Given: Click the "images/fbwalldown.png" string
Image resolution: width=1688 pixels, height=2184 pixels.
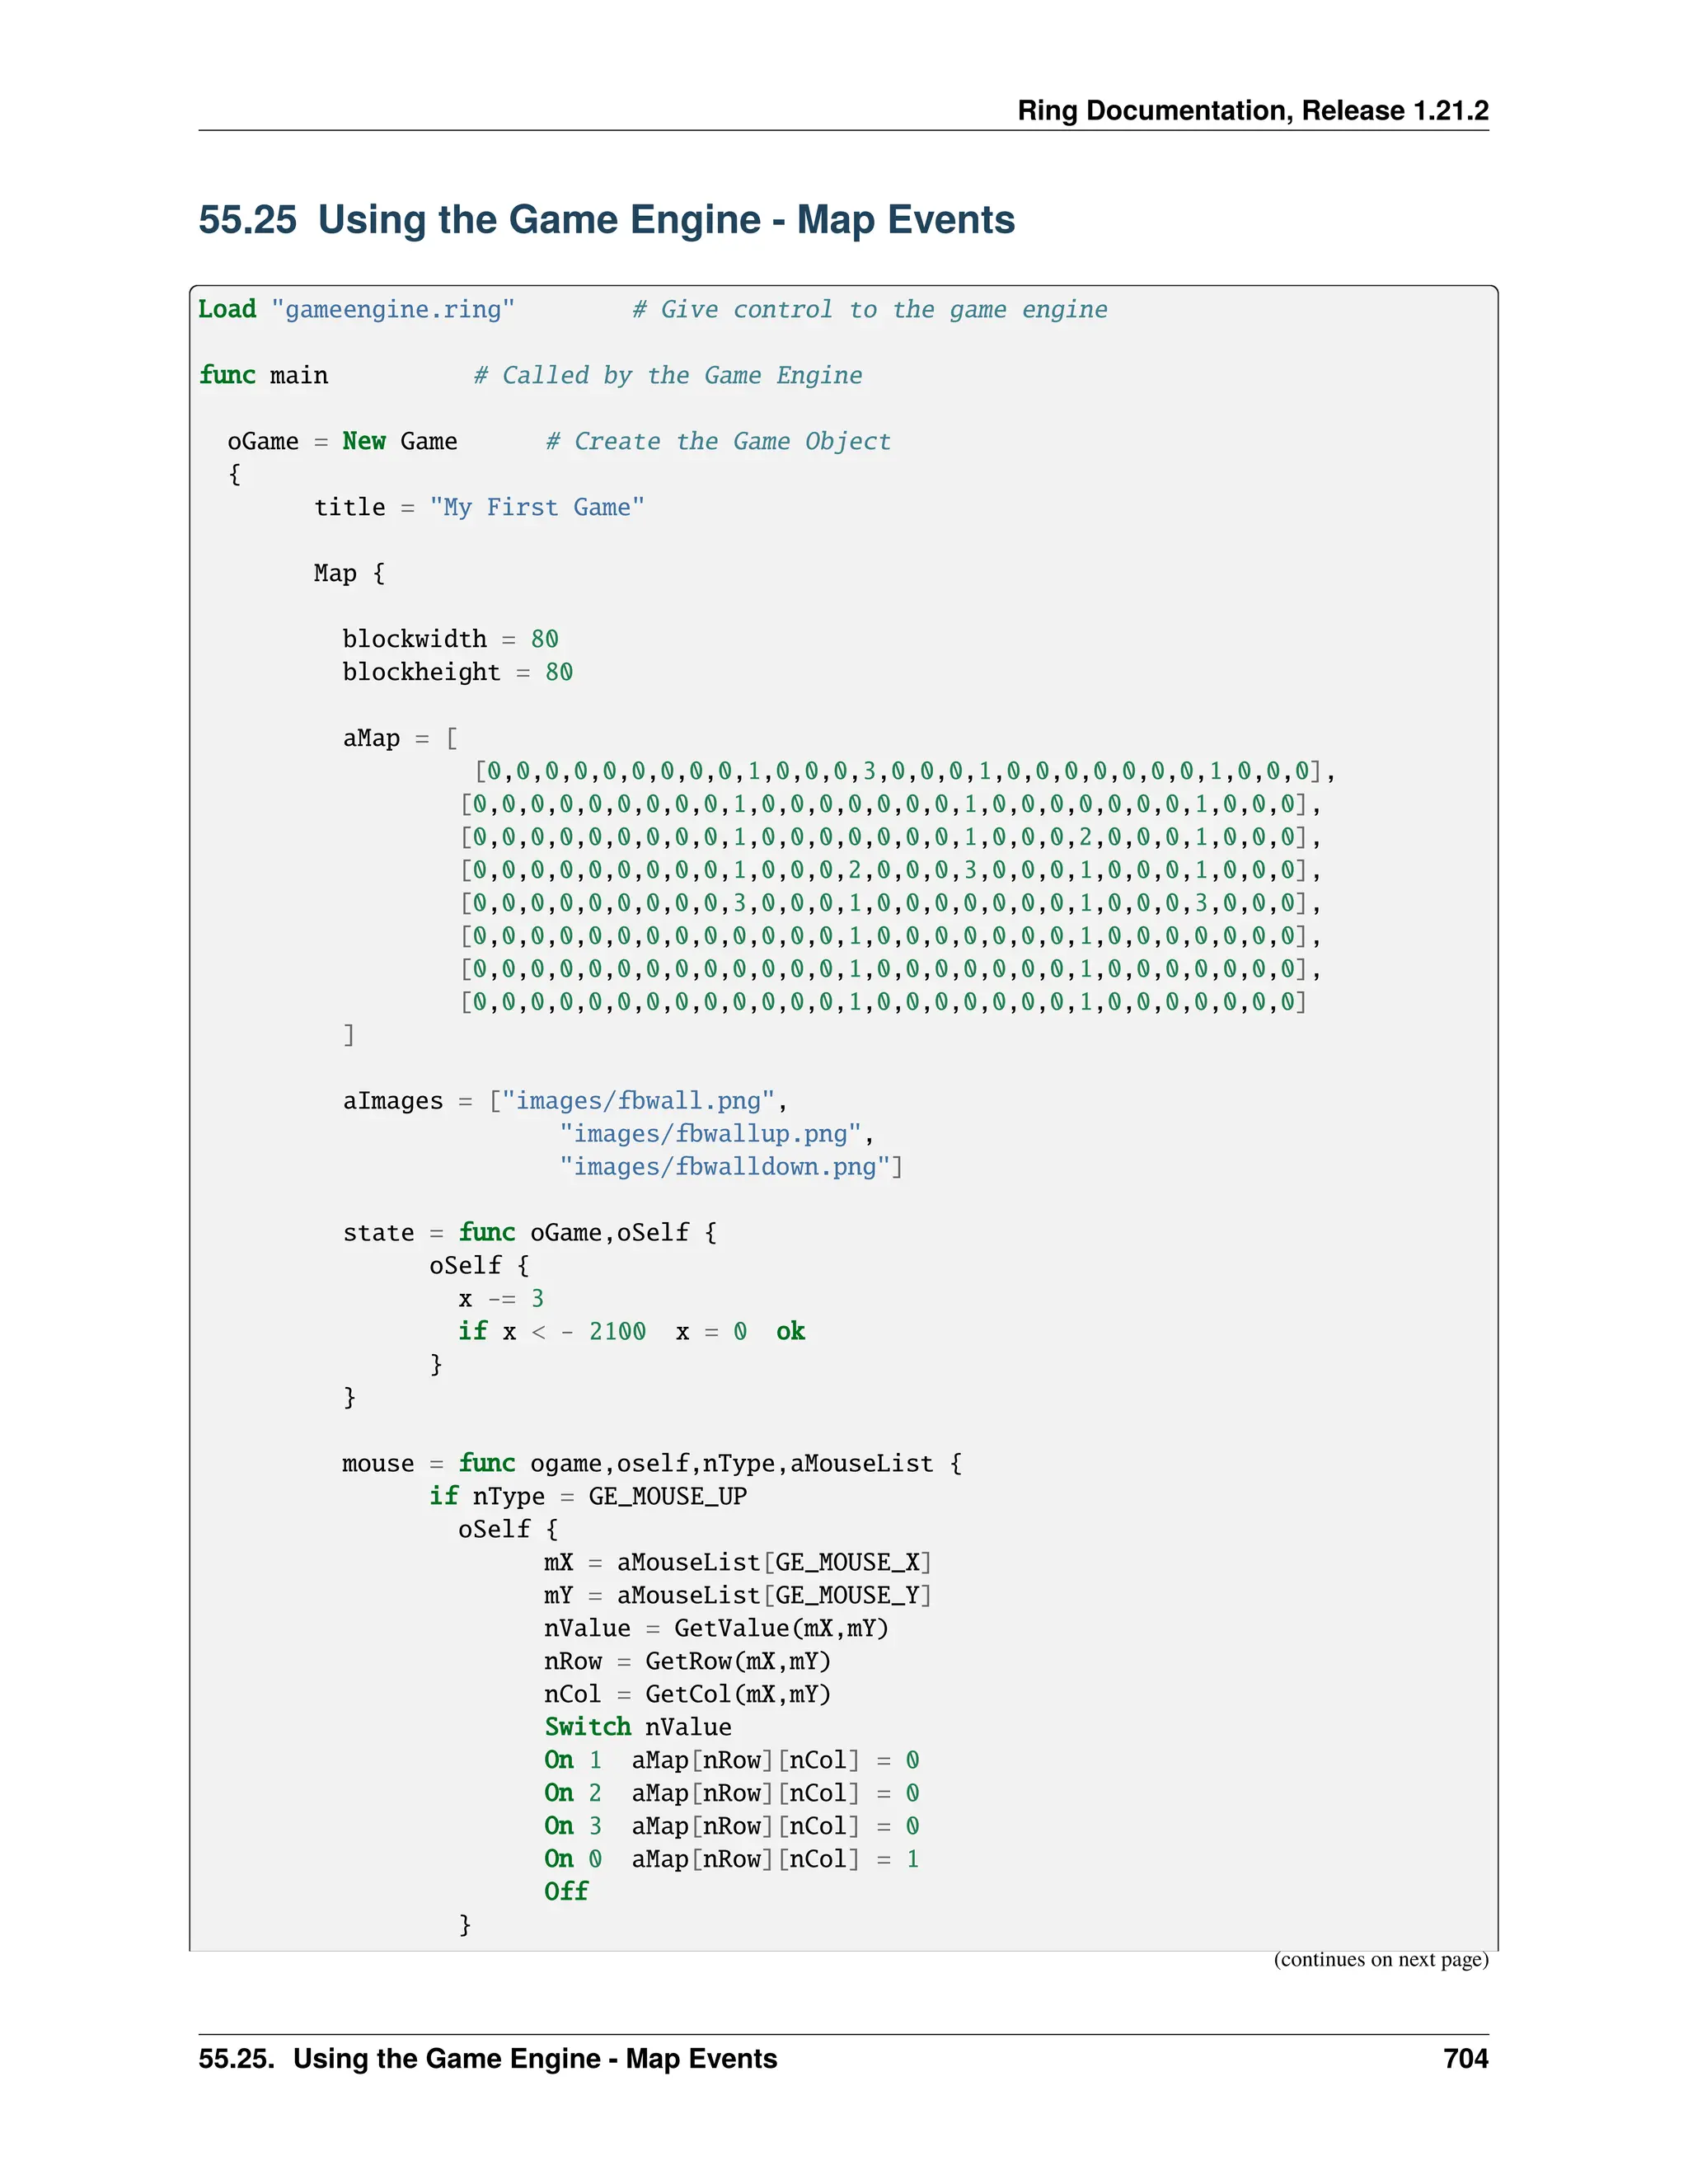Looking at the screenshot, I should click(725, 1167).
